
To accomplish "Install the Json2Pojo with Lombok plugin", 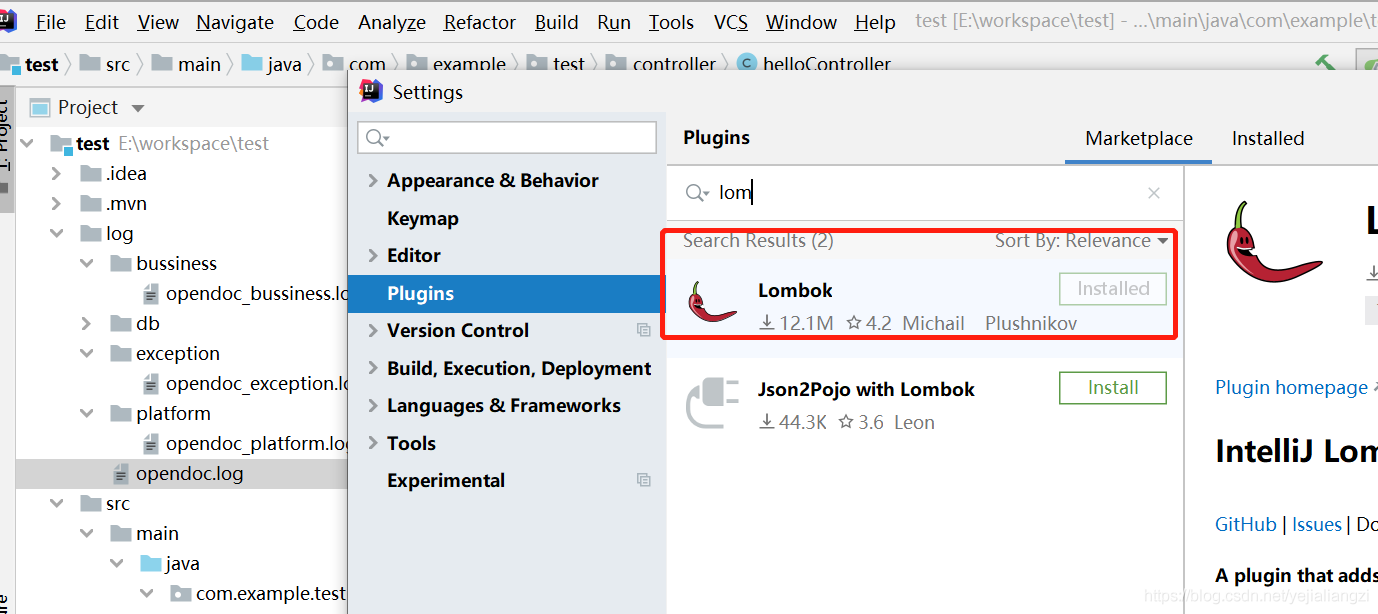I will pyautogui.click(x=1112, y=388).
